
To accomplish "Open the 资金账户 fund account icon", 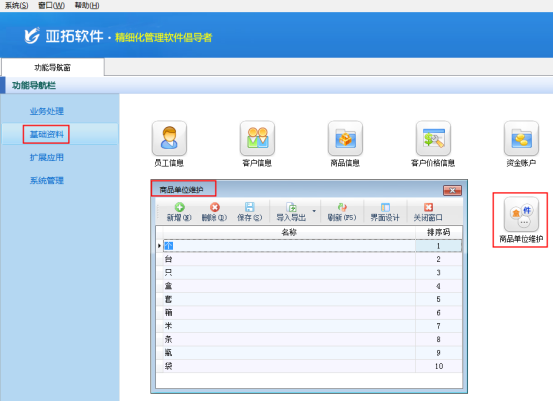I will point(521,138).
